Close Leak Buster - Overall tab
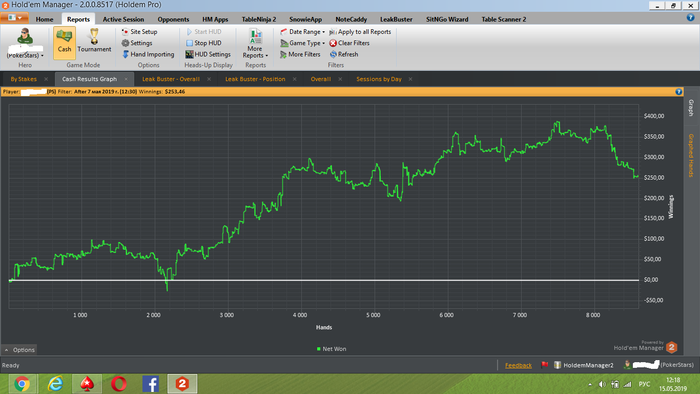Screen dimensions: 700x394 pyautogui.click(x=209, y=79)
